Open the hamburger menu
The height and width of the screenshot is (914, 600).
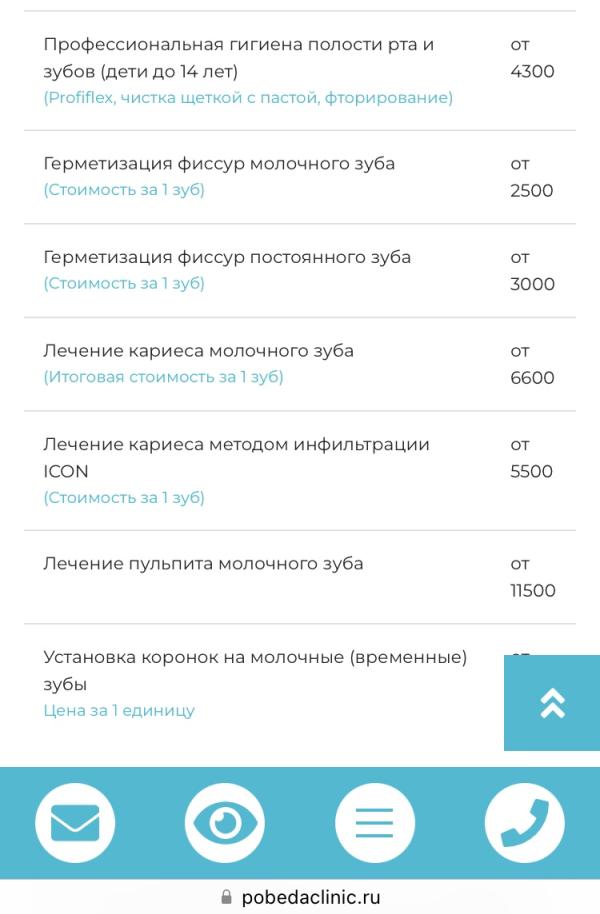(x=375, y=823)
